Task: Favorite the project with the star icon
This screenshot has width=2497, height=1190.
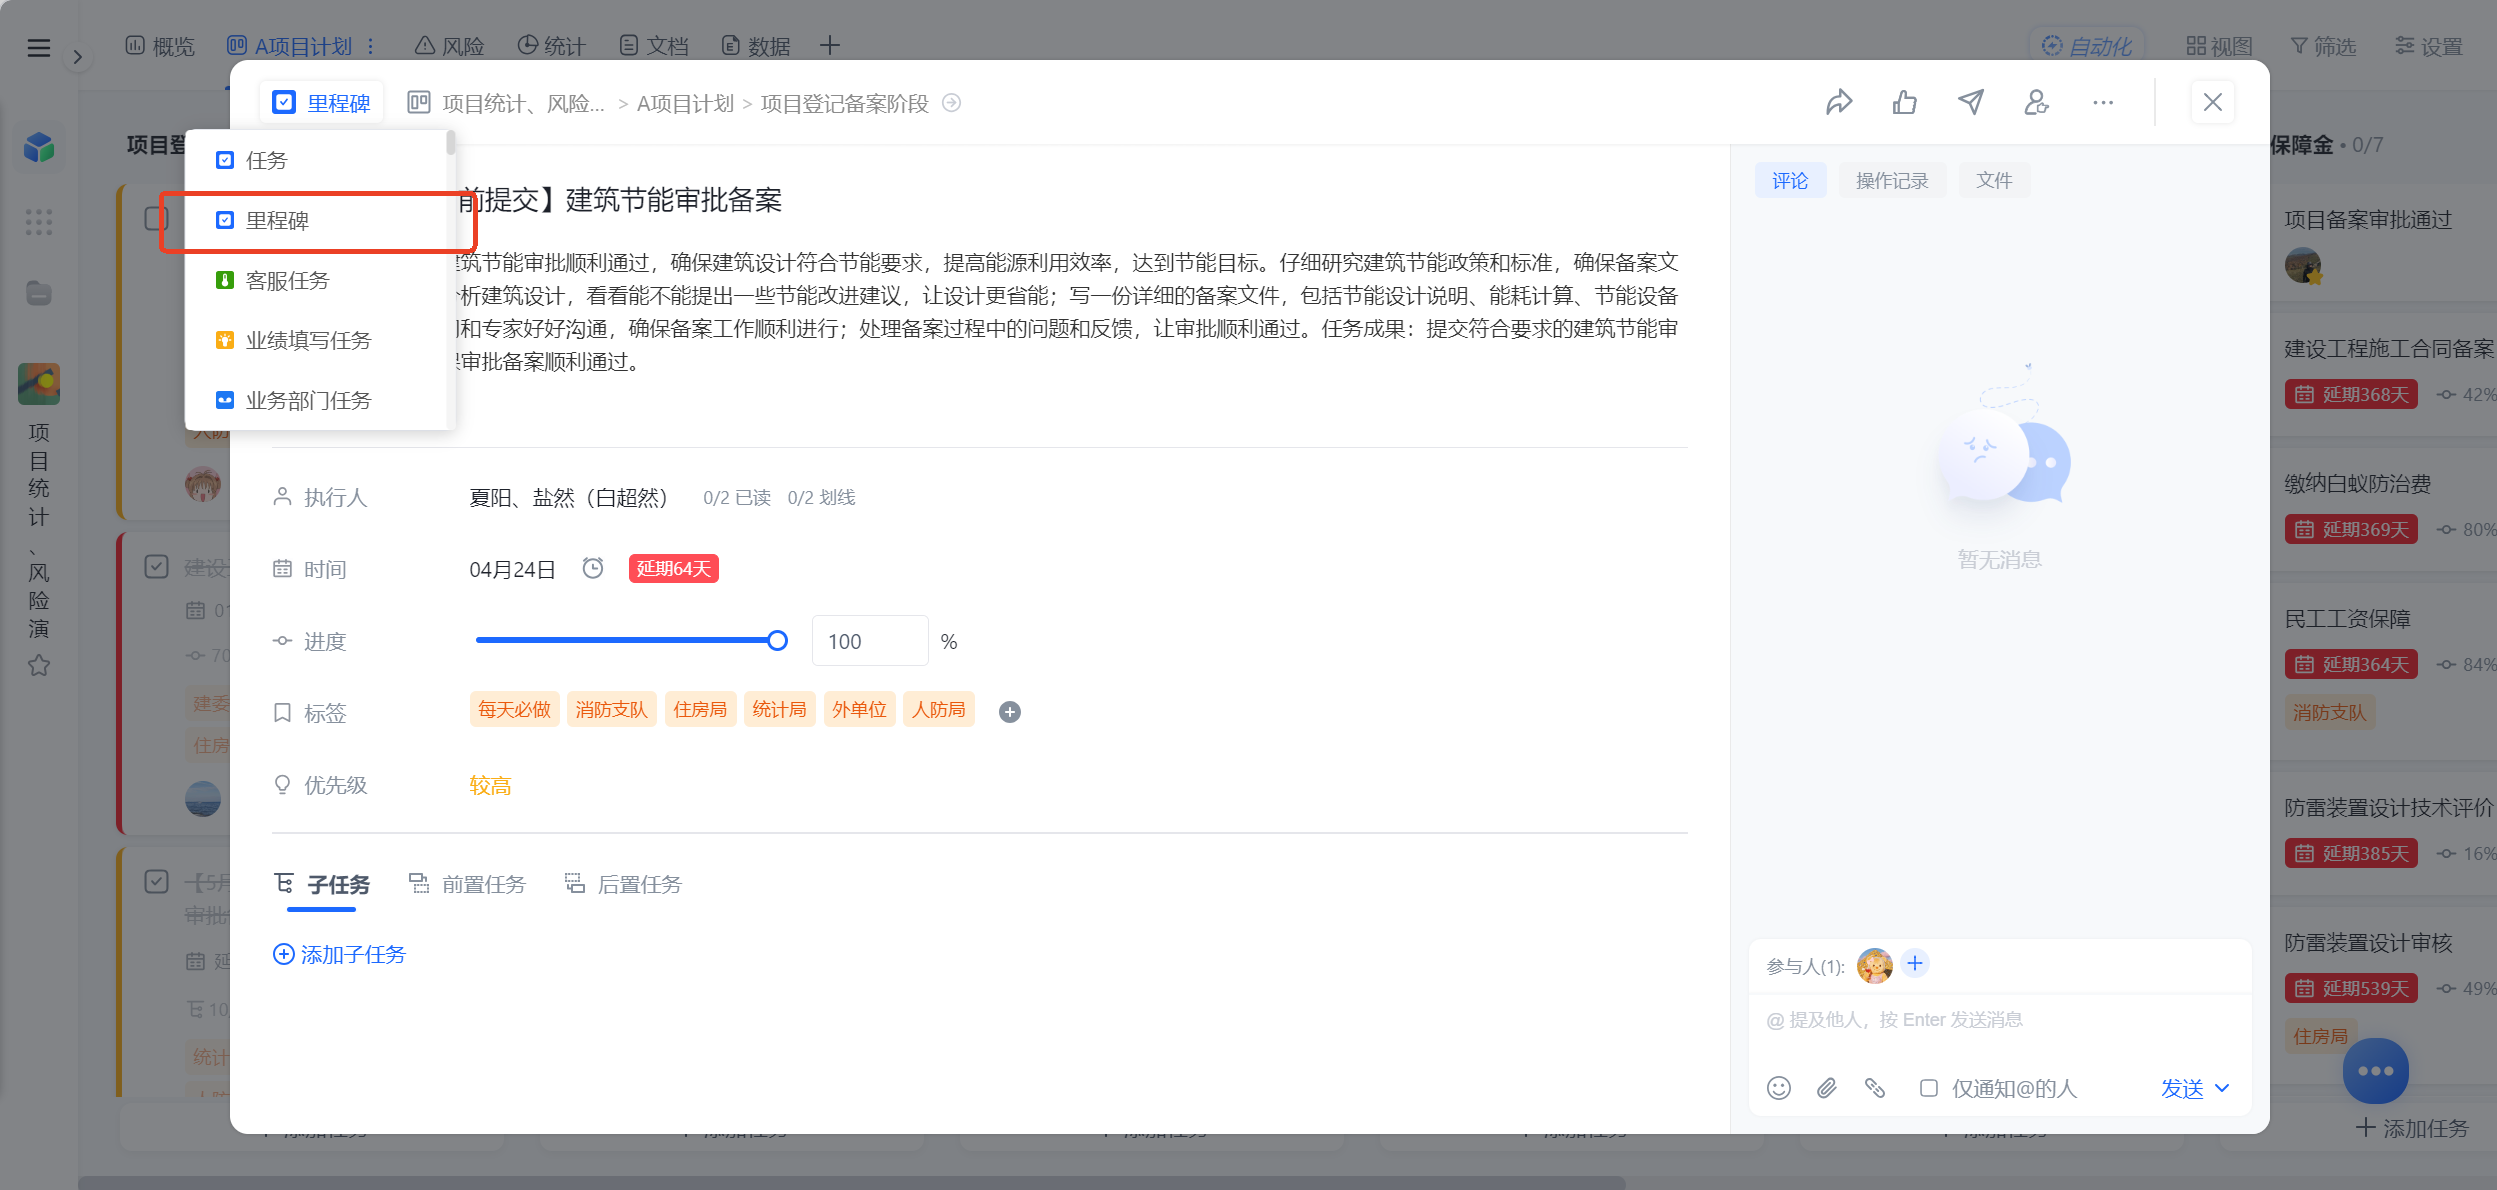Action: [39, 666]
